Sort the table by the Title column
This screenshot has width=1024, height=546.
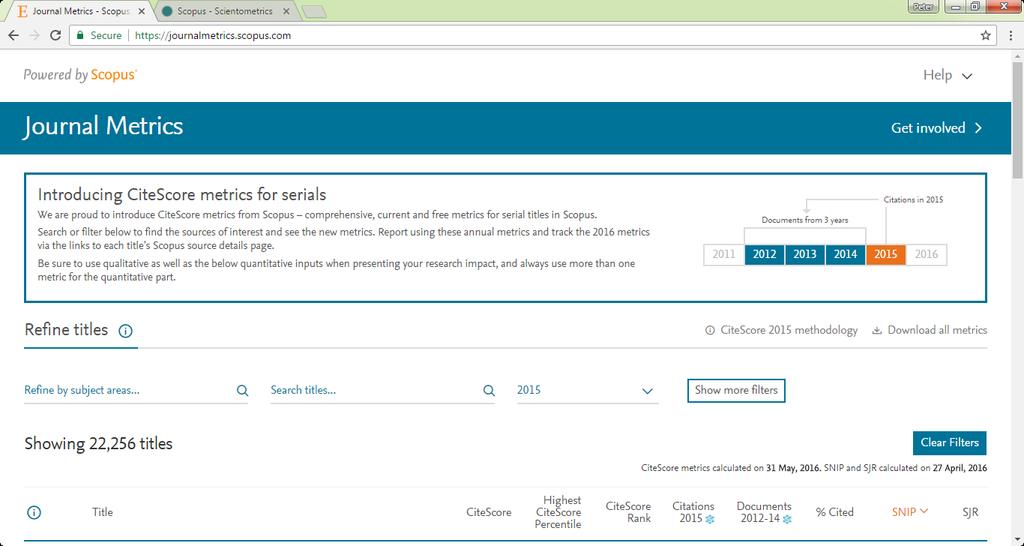(103, 512)
